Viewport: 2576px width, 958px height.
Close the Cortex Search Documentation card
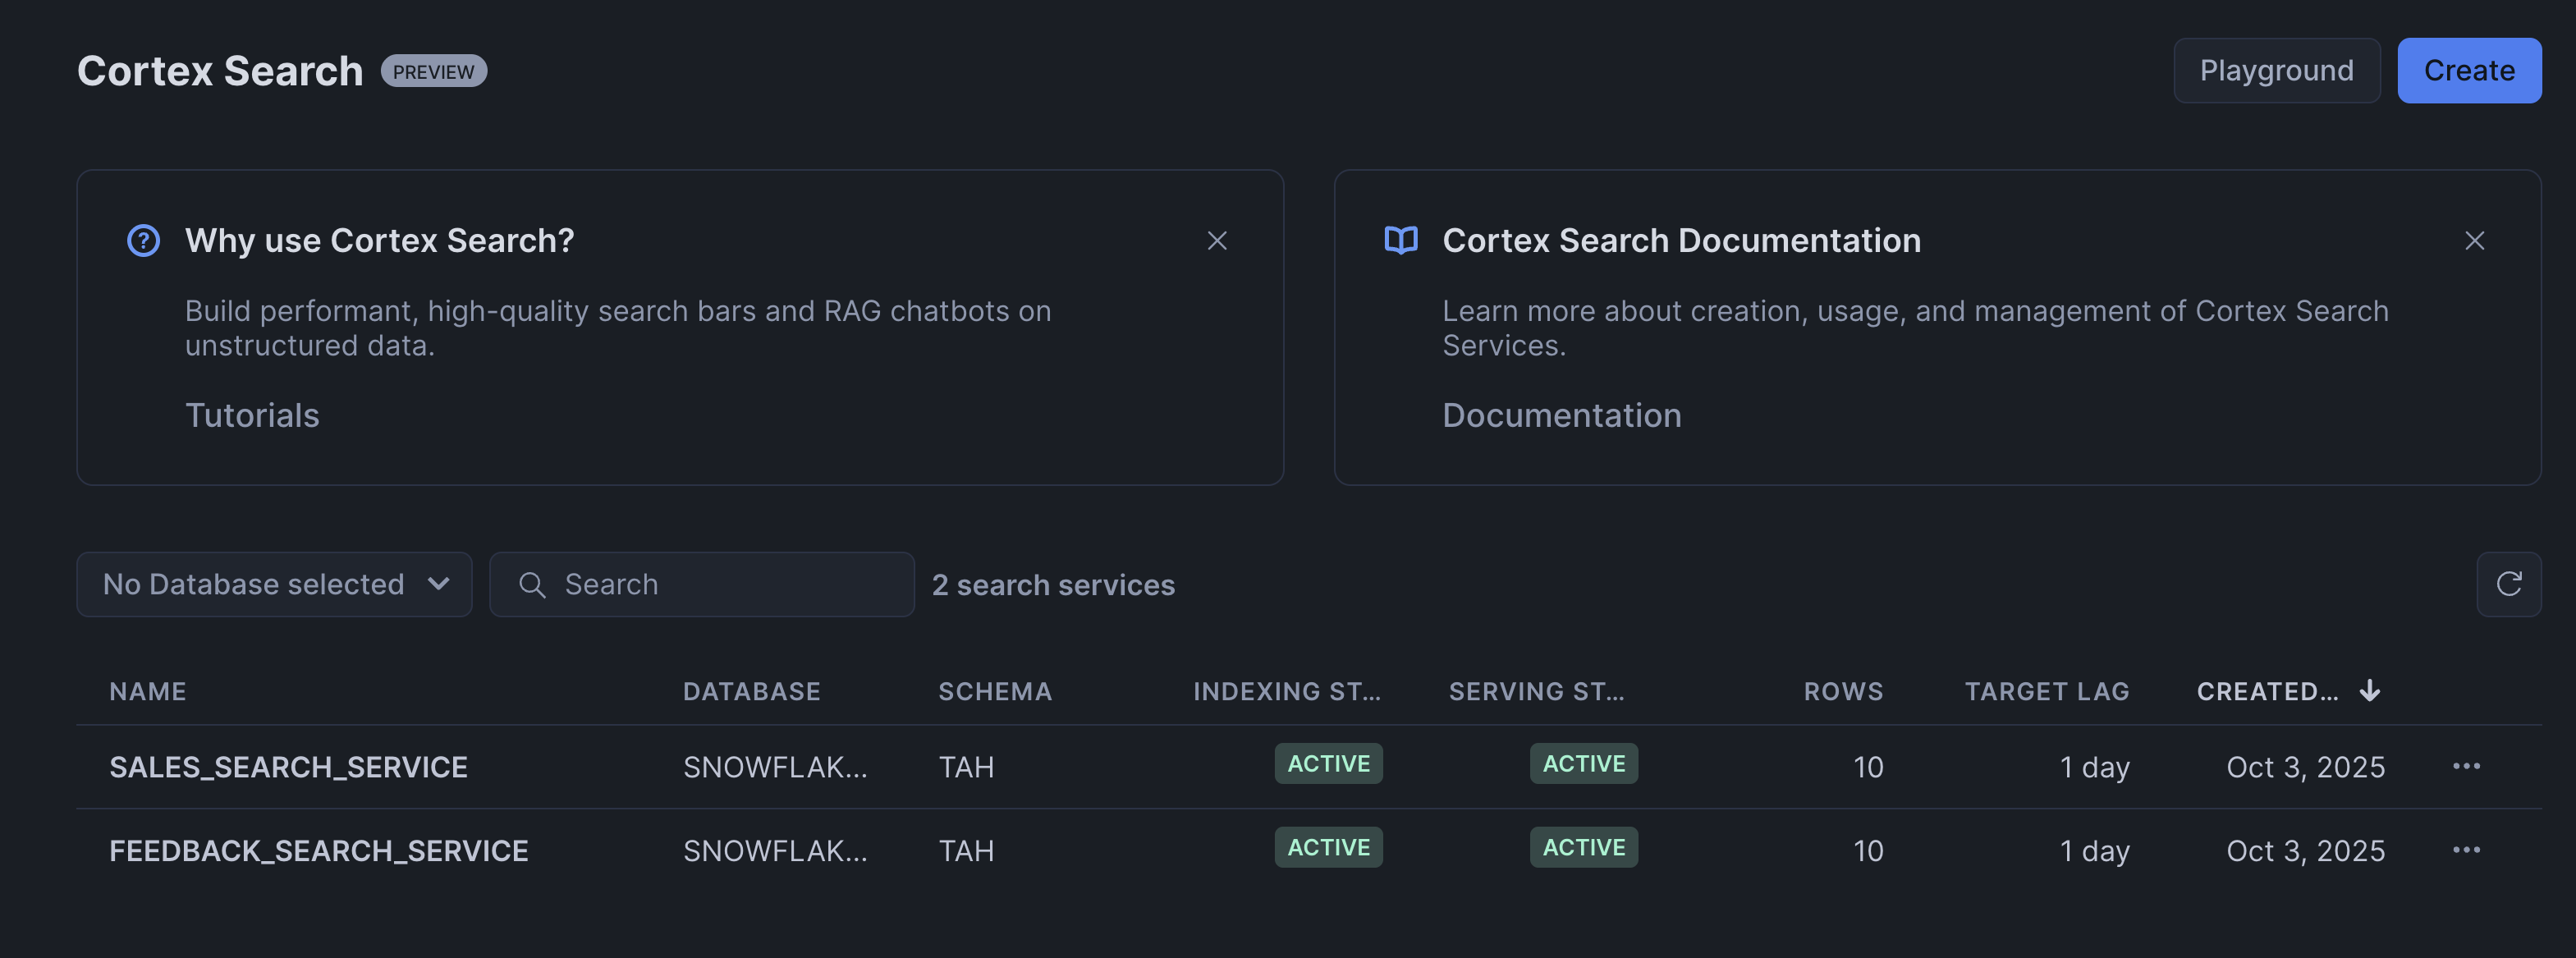pyautogui.click(x=2474, y=241)
